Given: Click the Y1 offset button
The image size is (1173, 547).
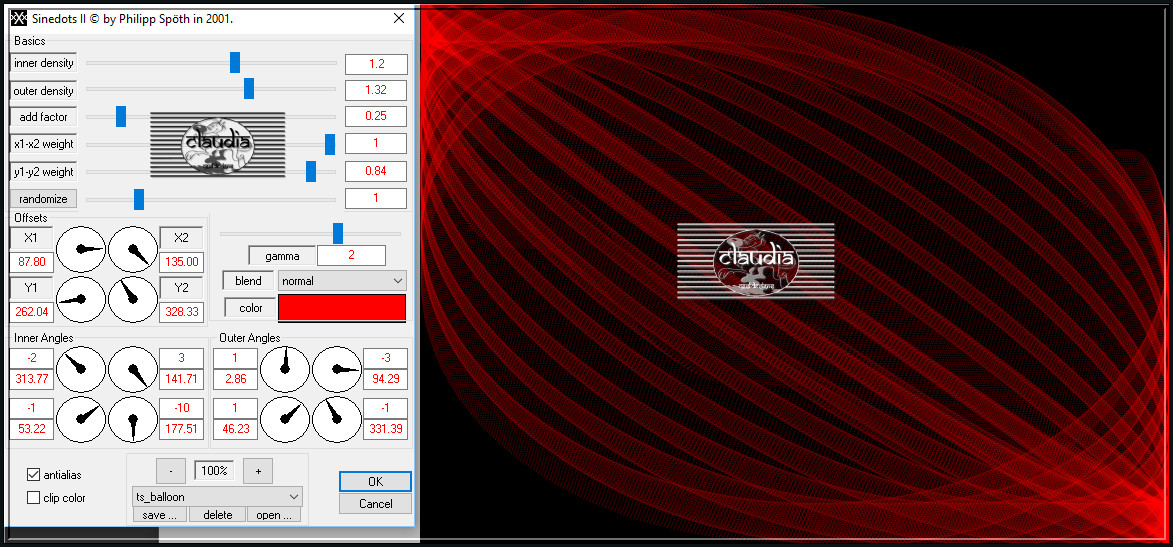Looking at the screenshot, I should [31, 288].
